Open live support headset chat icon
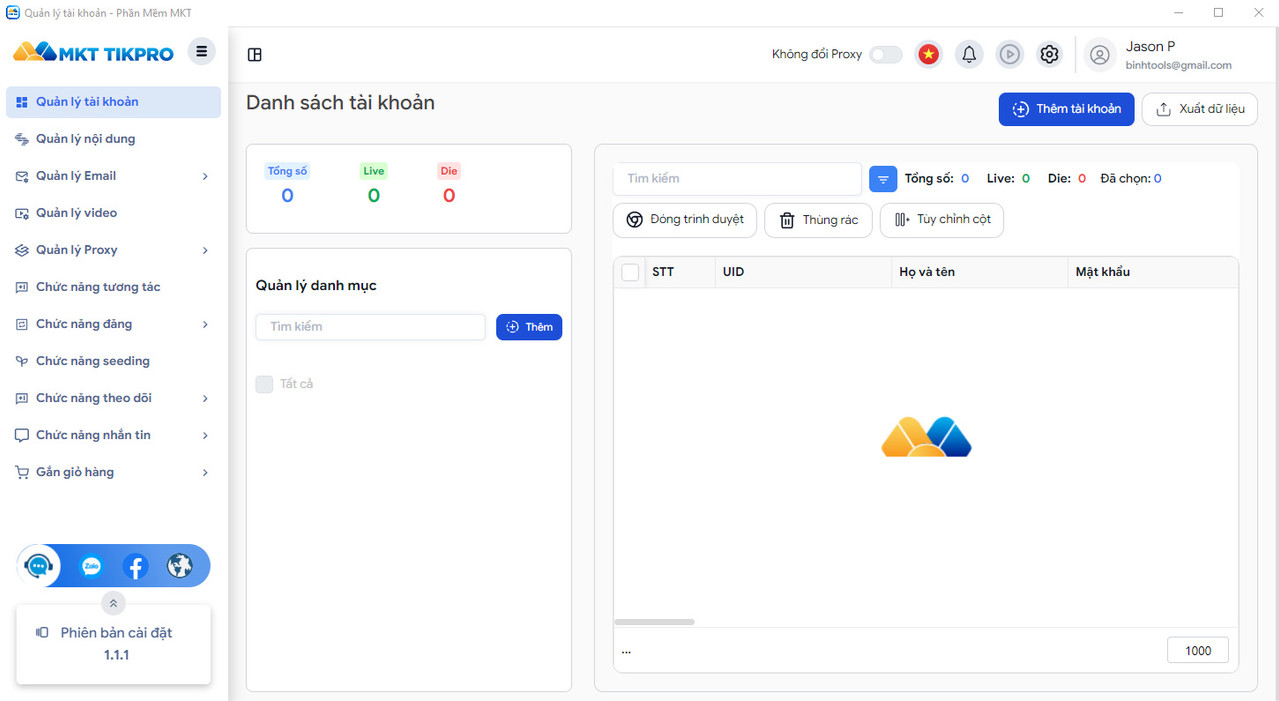Screen dimensions: 1279x701 point(39,566)
